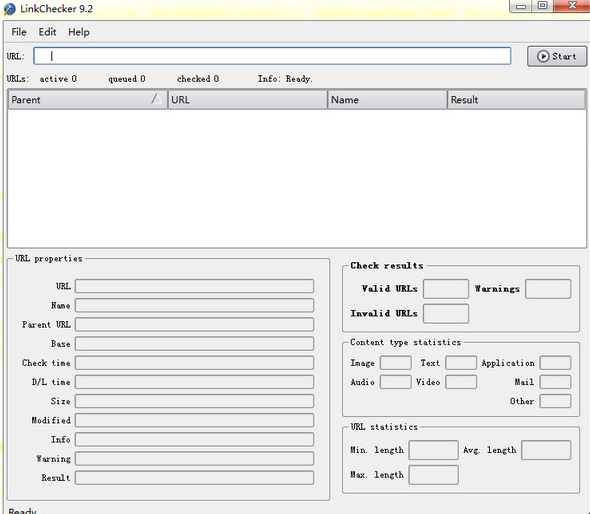Click the Avg. length box
The width and height of the screenshot is (590, 514).
click(x=546, y=450)
